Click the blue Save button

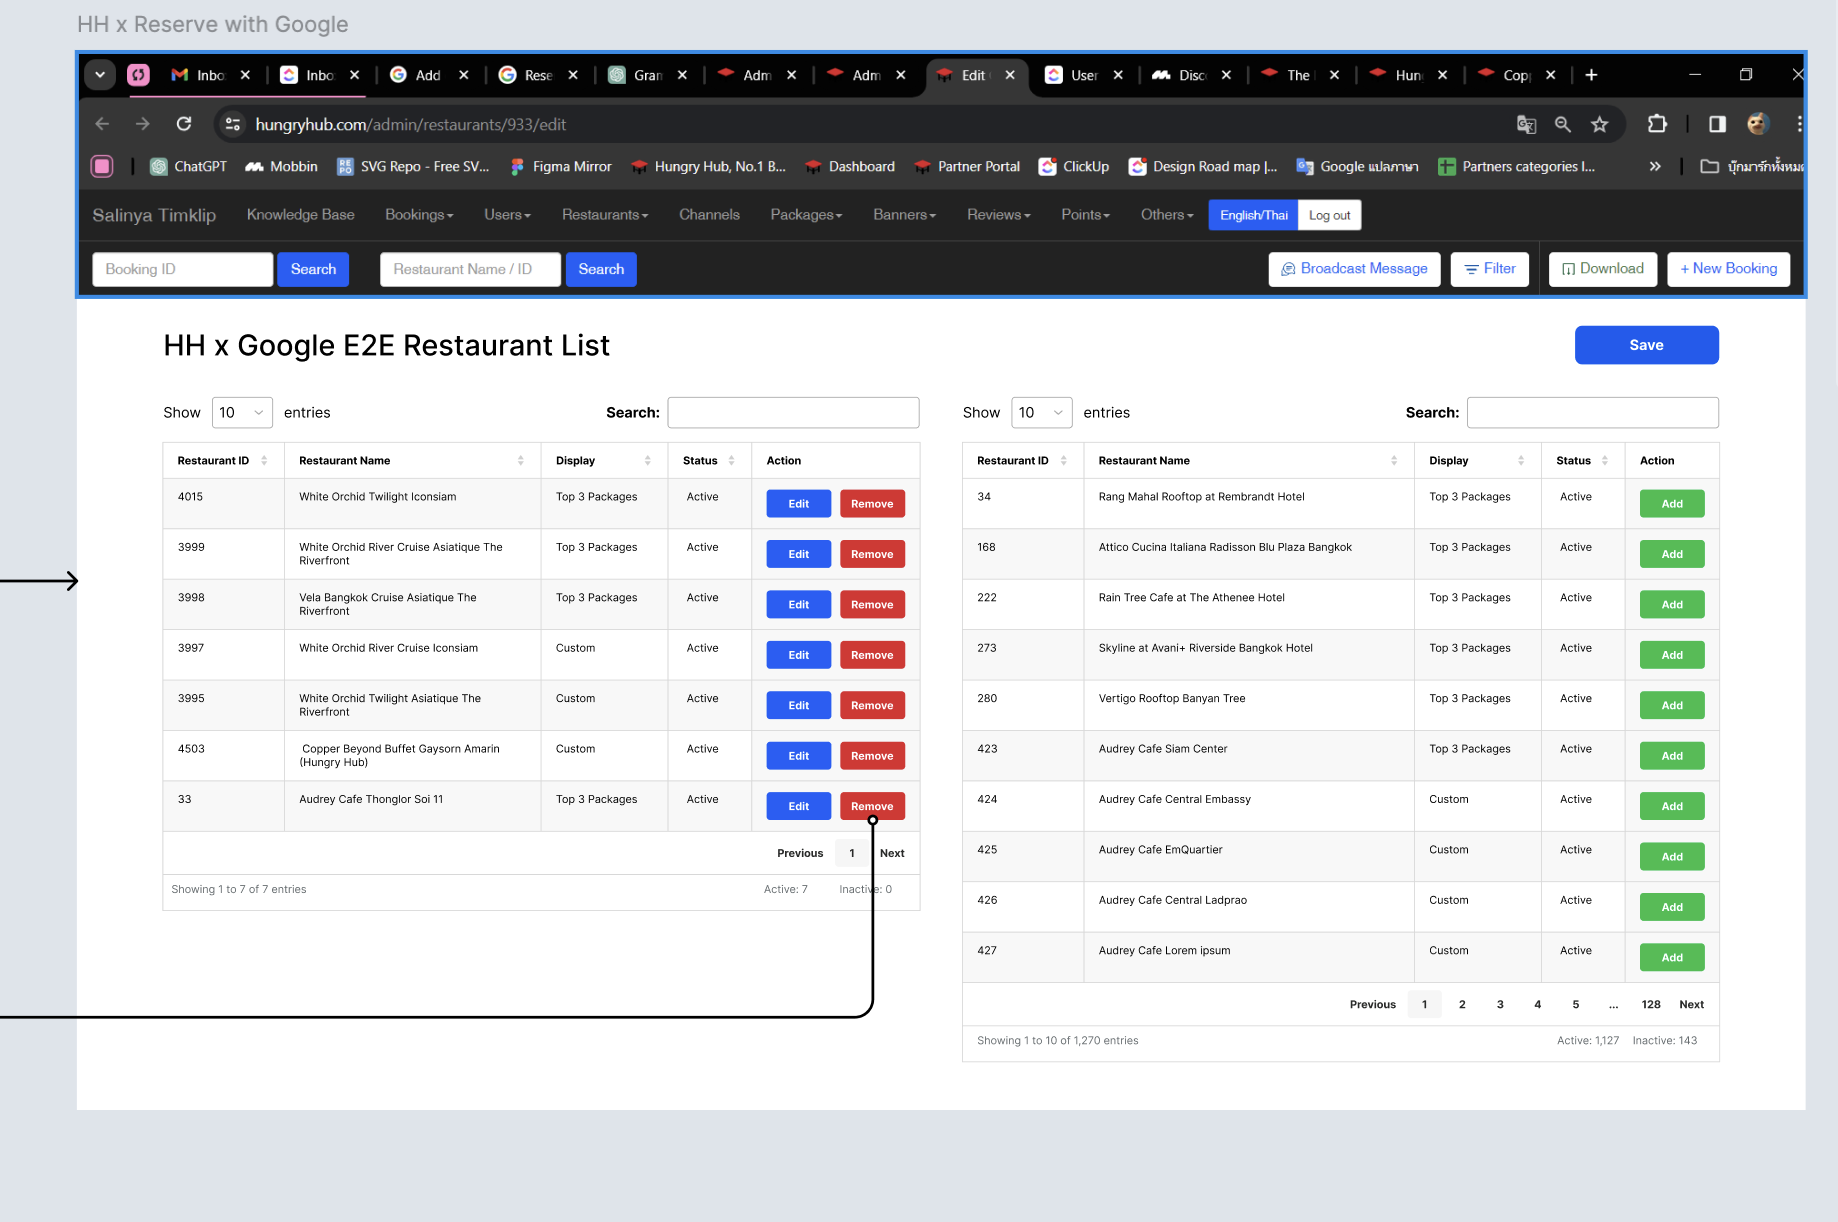tap(1646, 345)
